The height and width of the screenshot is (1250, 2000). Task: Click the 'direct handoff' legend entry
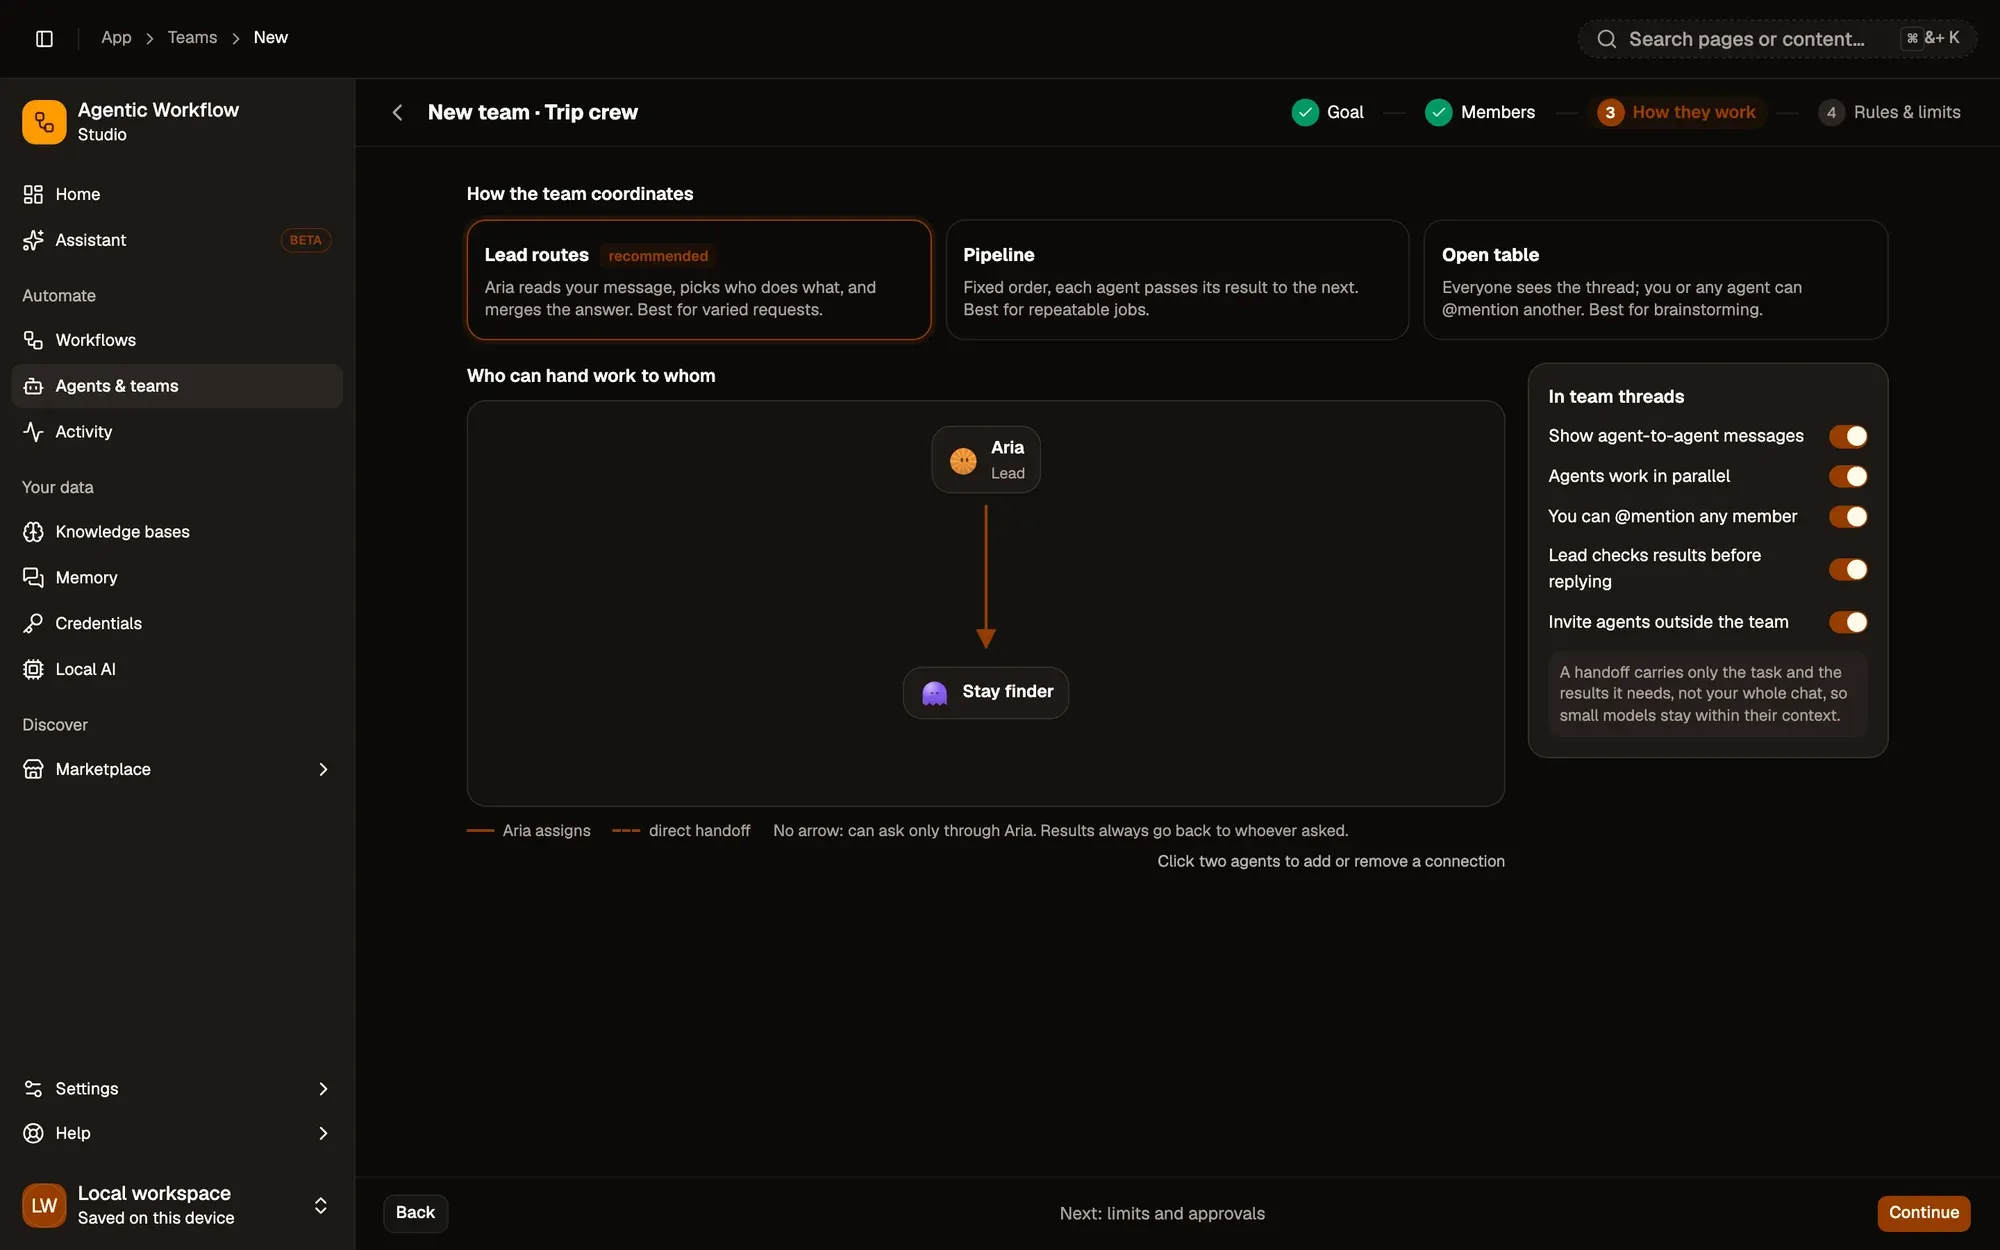click(681, 831)
